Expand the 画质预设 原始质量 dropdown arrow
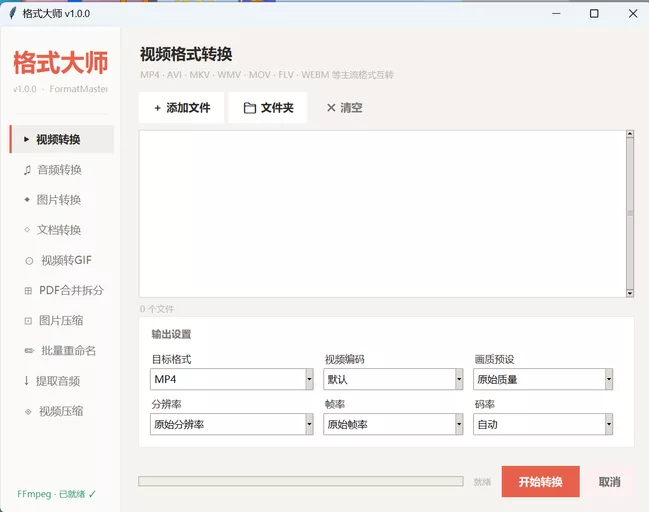This screenshot has width=649, height=512. coord(609,379)
